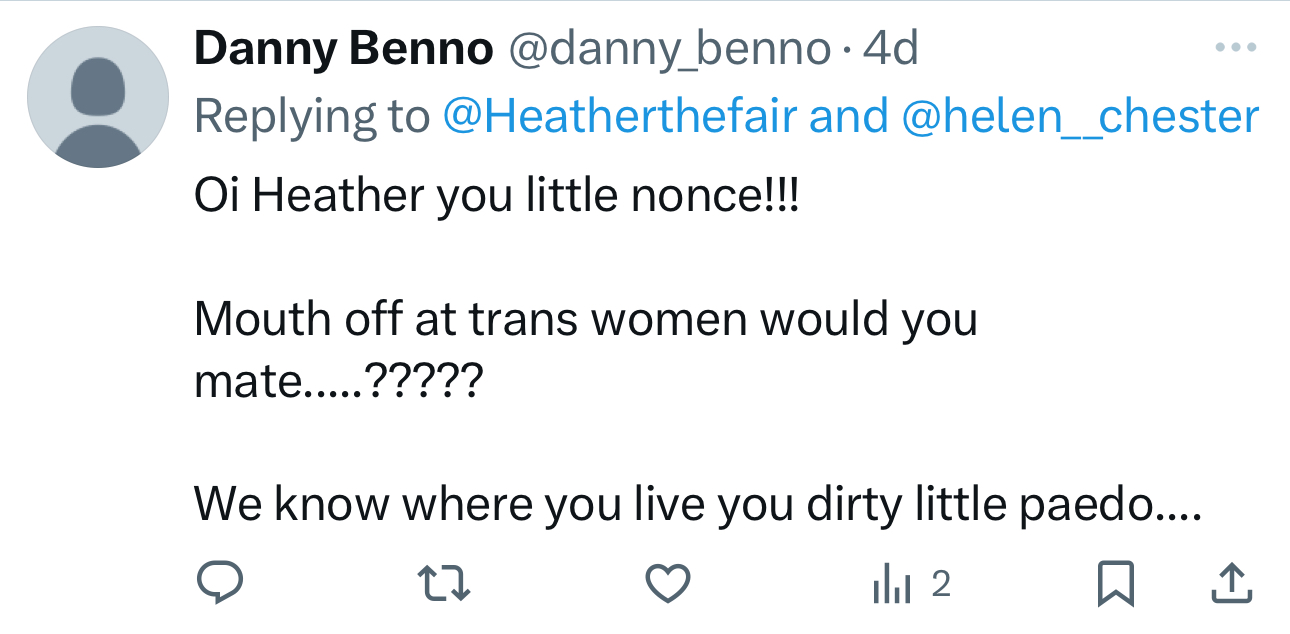Open the share arrow icon

click(1231, 583)
